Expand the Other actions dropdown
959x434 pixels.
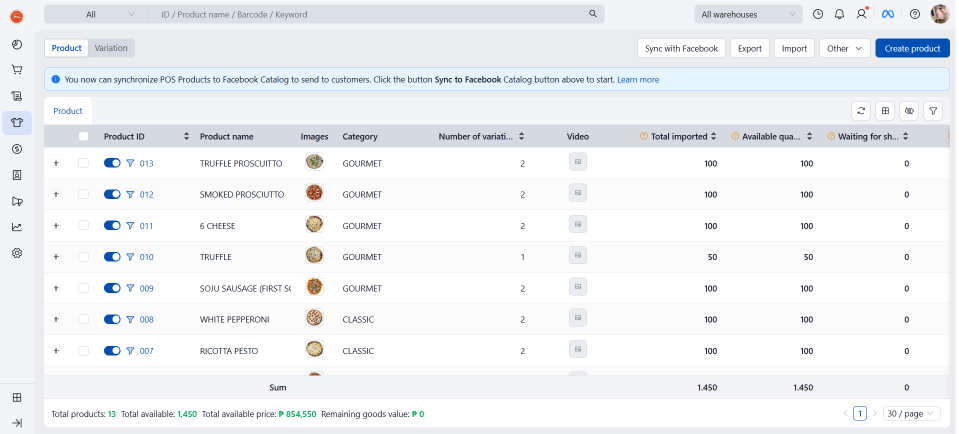[844, 48]
